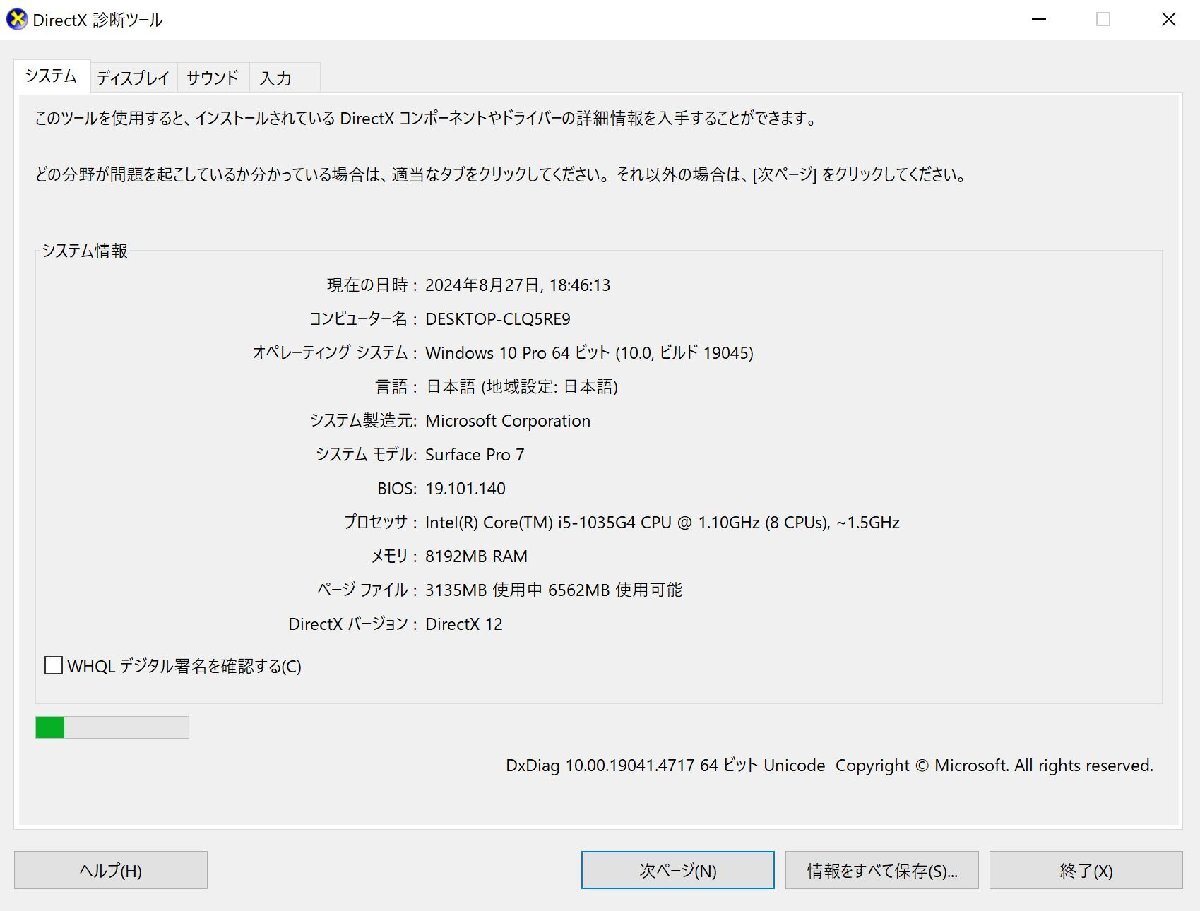Click the BIOS label
The height and width of the screenshot is (911, 1200).
coord(397,488)
